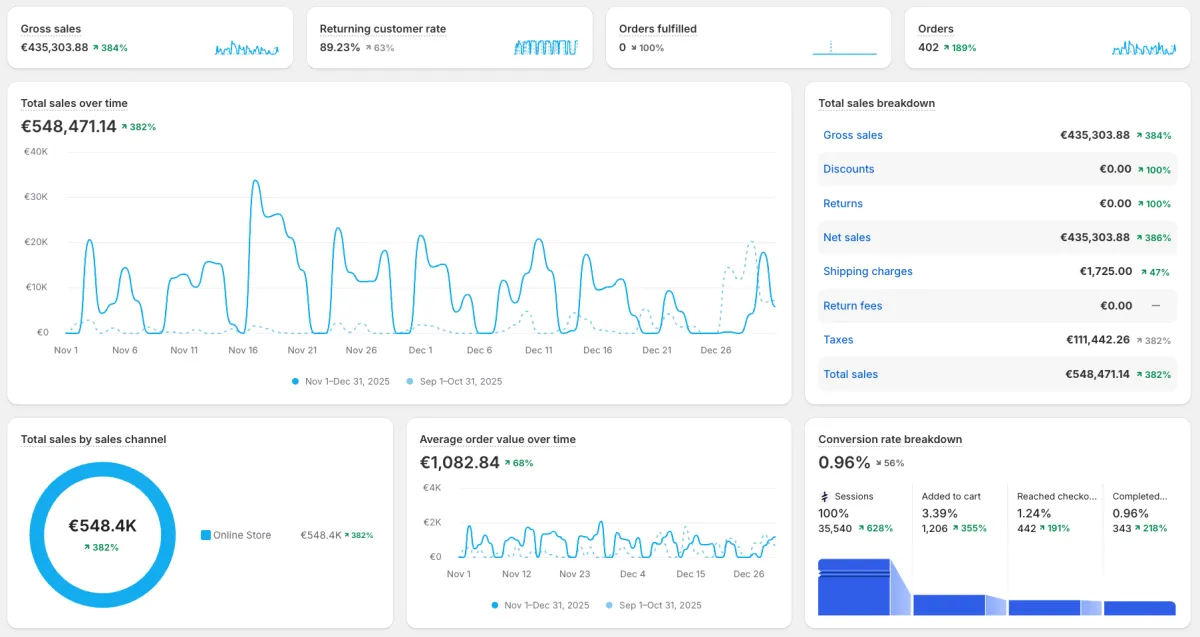Screen dimensions: 1200x637
Task: Click Total sales link in breakdown list
Action: click(x=851, y=374)
